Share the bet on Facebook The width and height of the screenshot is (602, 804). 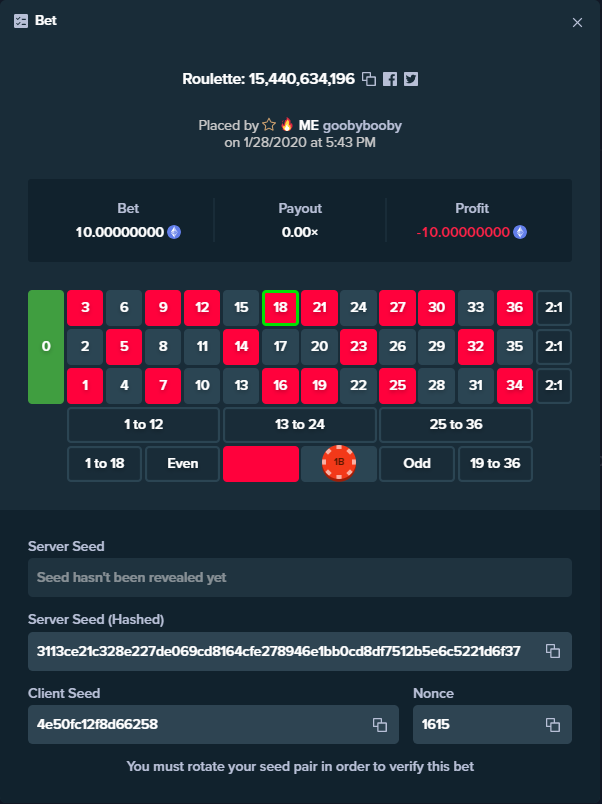pyautogui.click(x=390, y=79)
